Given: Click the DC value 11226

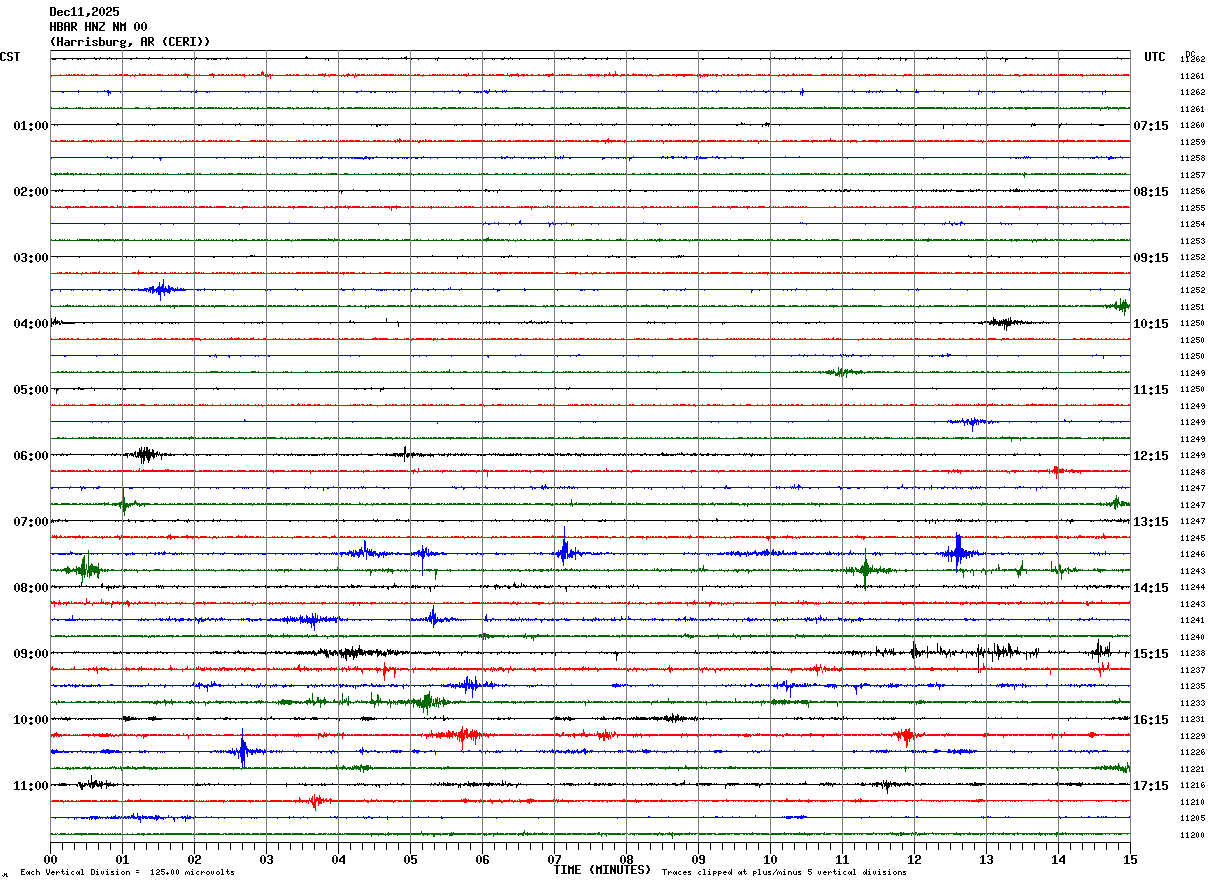Looking at the screenshot, I should [x=1192, y=753].
